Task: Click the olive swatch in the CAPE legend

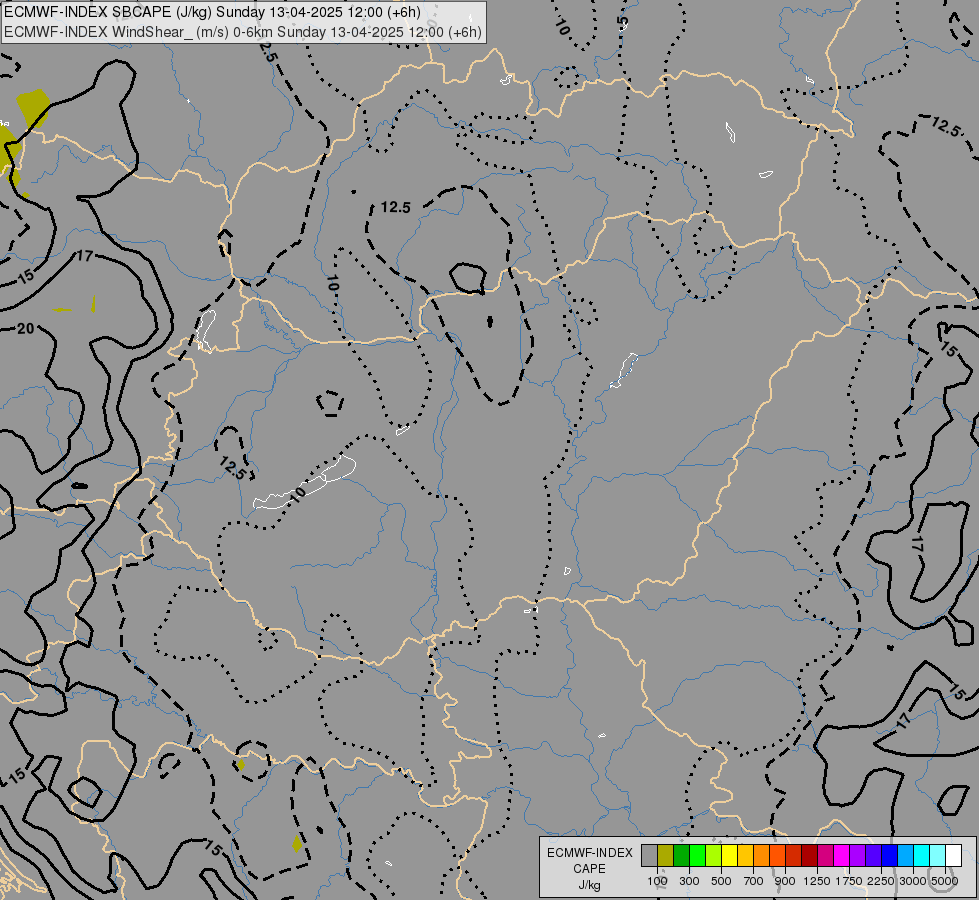Action: pyautogui.click(x=666, y=856)
